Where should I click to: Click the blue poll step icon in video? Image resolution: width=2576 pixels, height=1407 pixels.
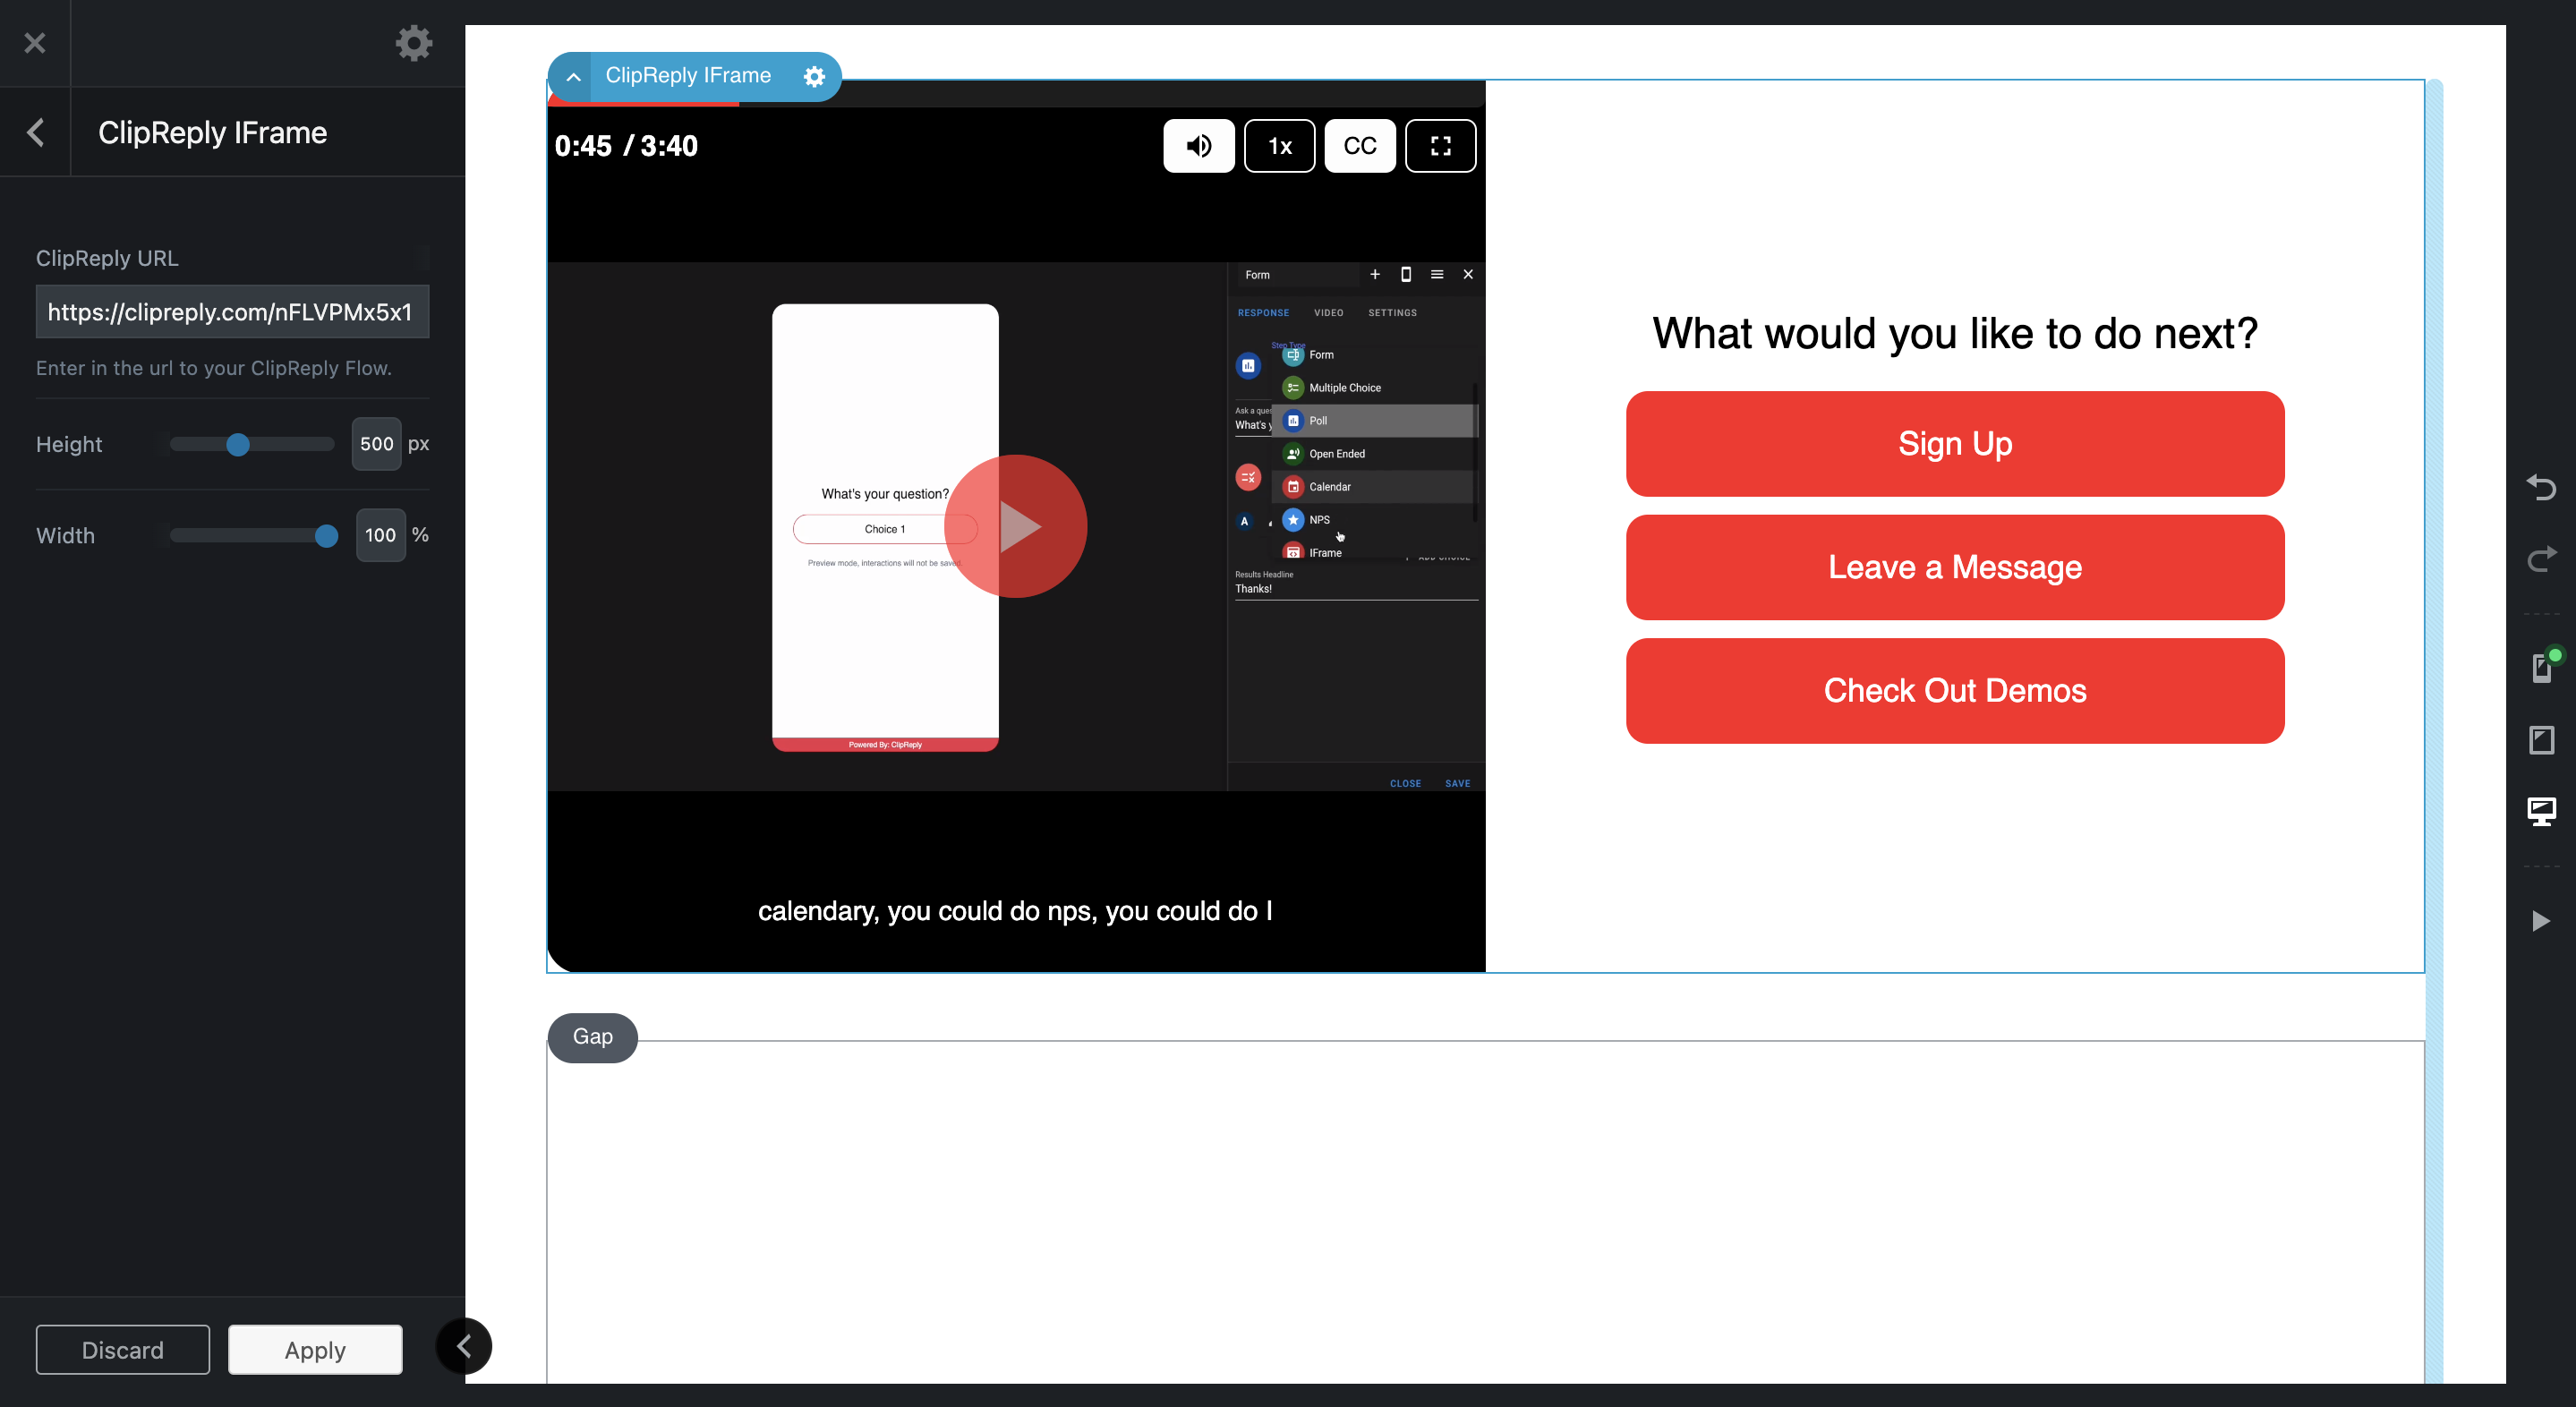1248,366
